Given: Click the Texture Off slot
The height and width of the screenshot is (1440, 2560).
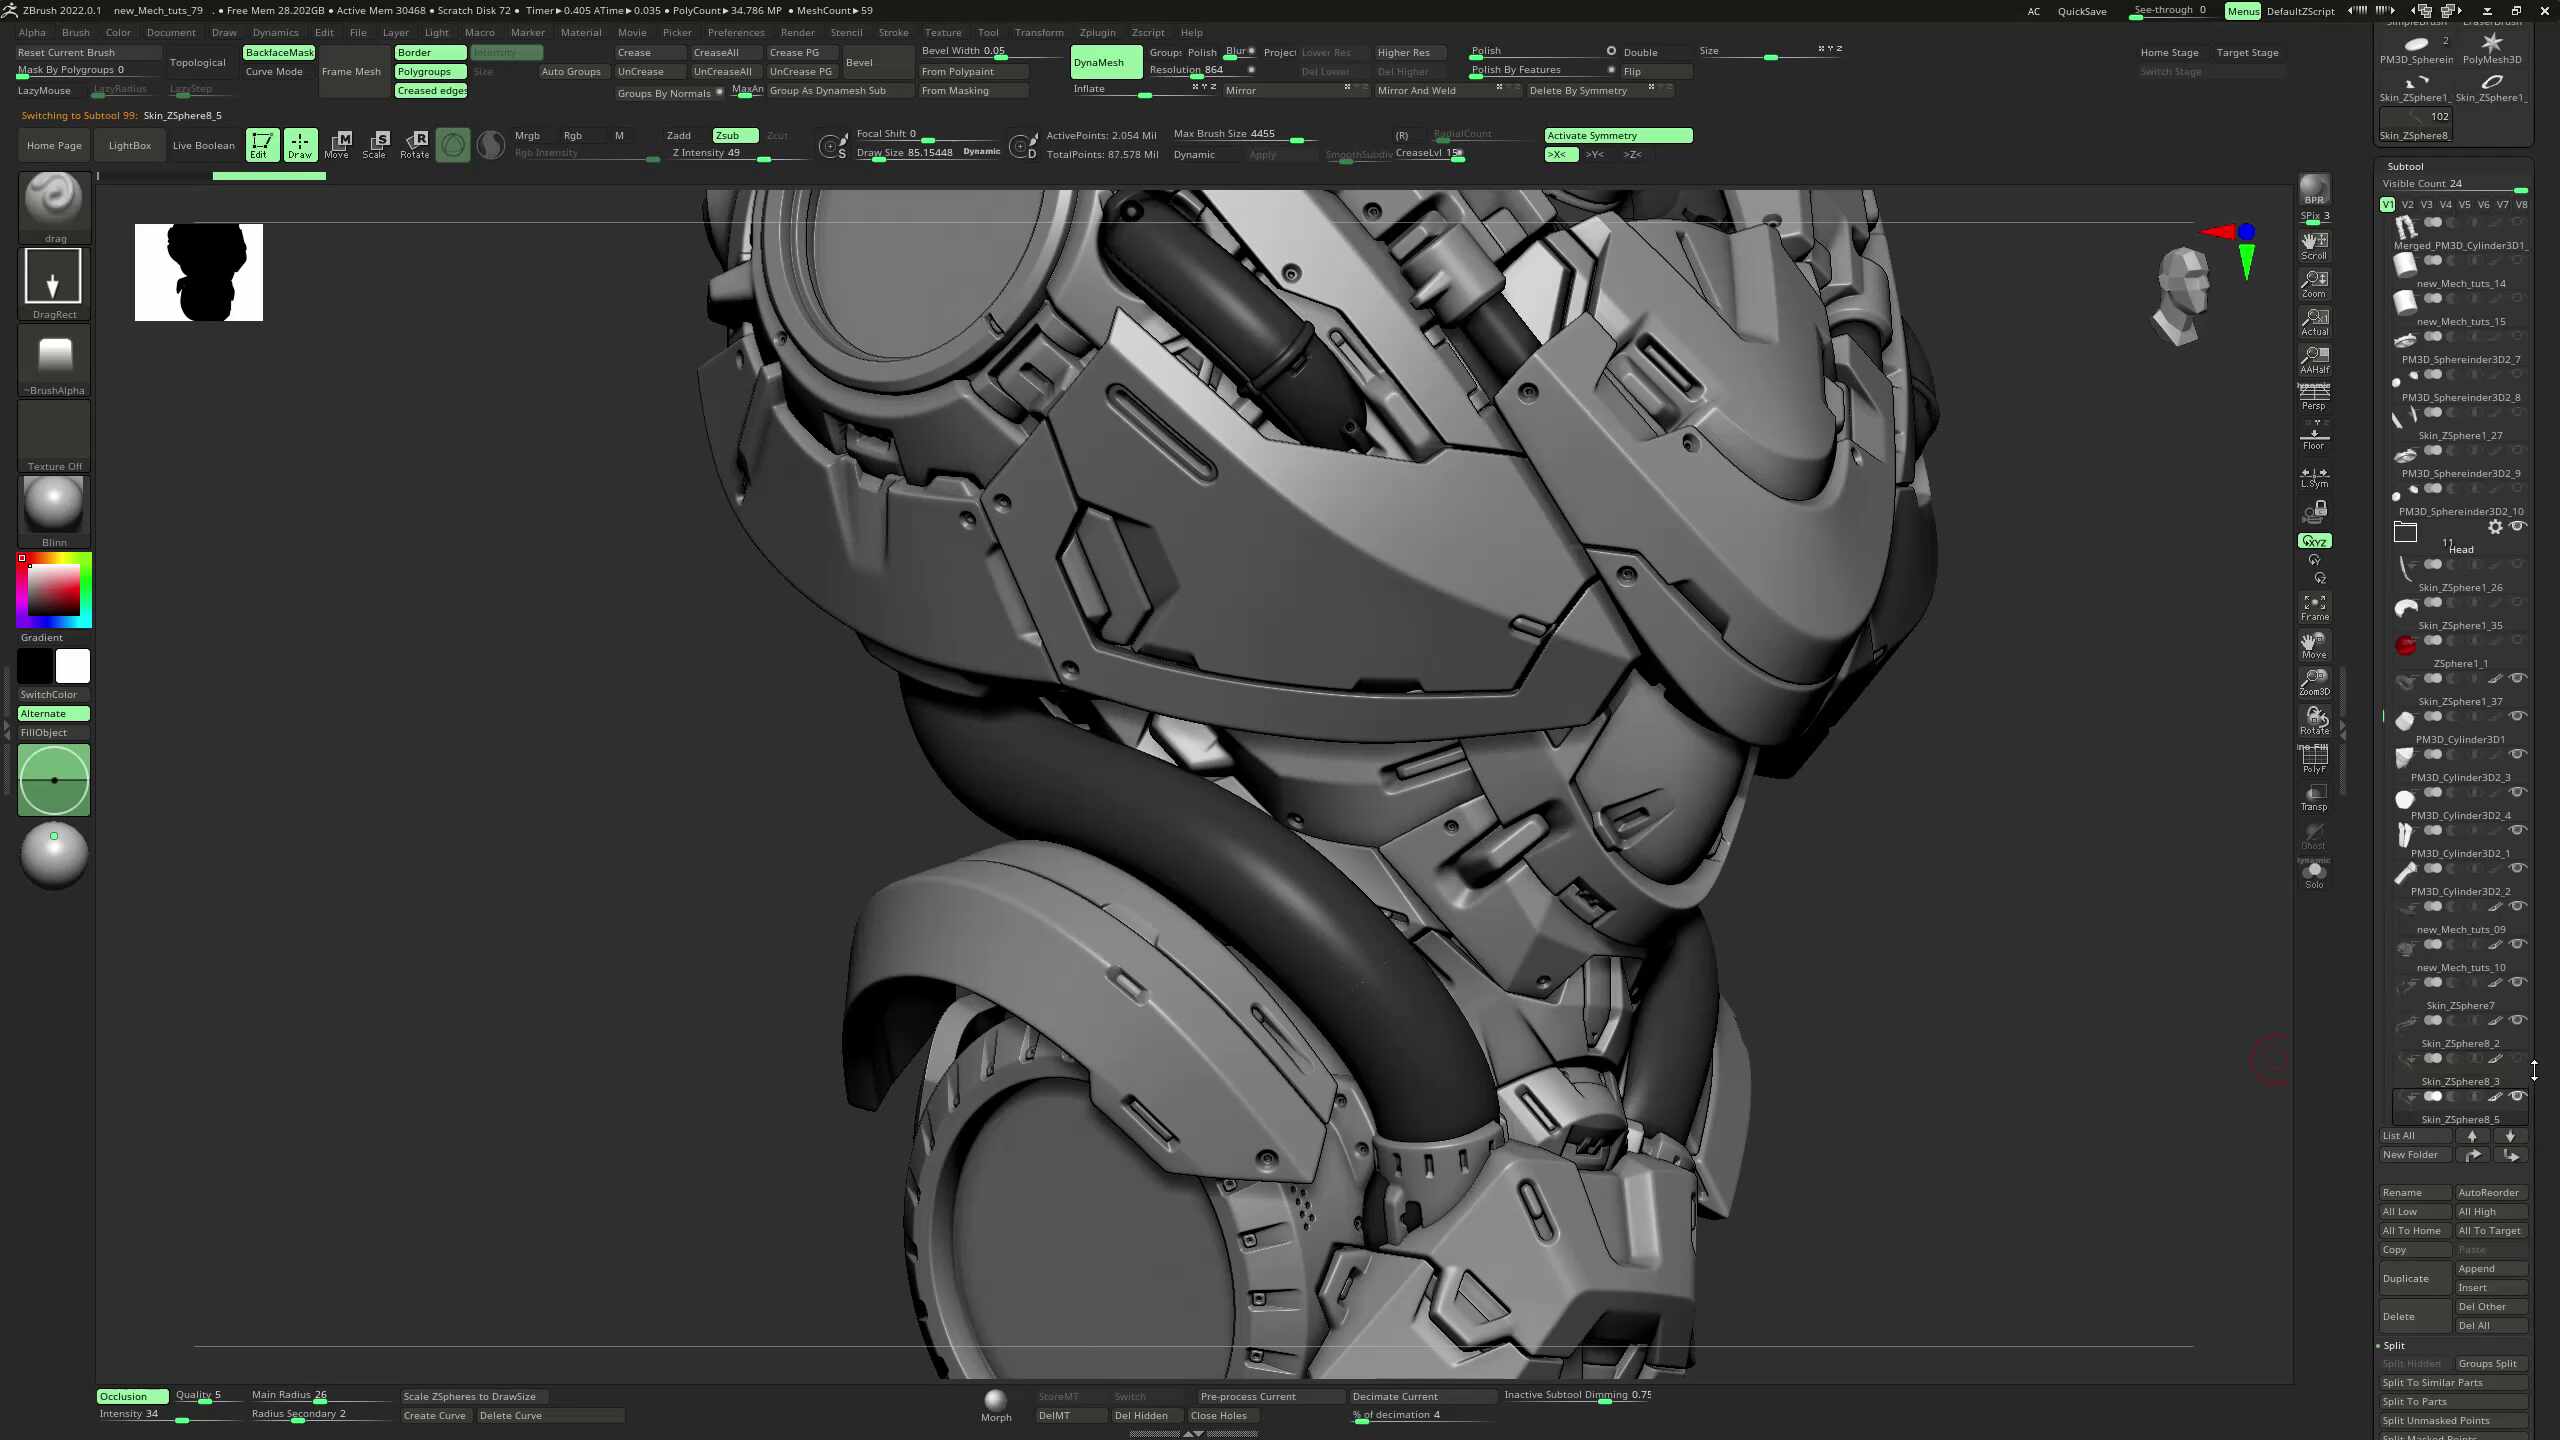Looking at the screenshot, I should click(54, 435).
